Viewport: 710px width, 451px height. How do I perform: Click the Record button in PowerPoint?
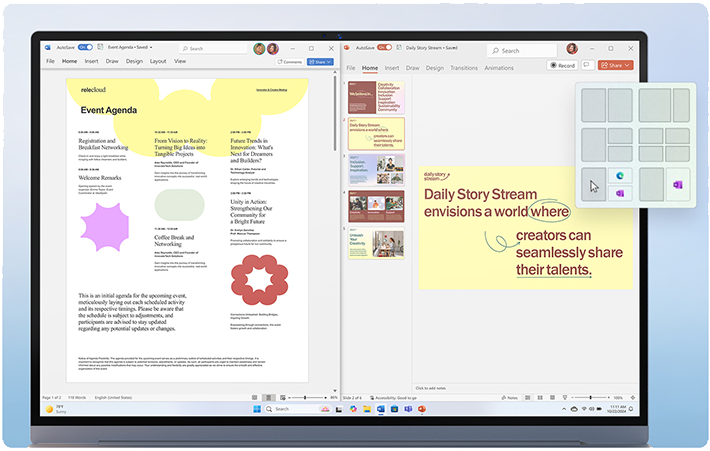562,65
